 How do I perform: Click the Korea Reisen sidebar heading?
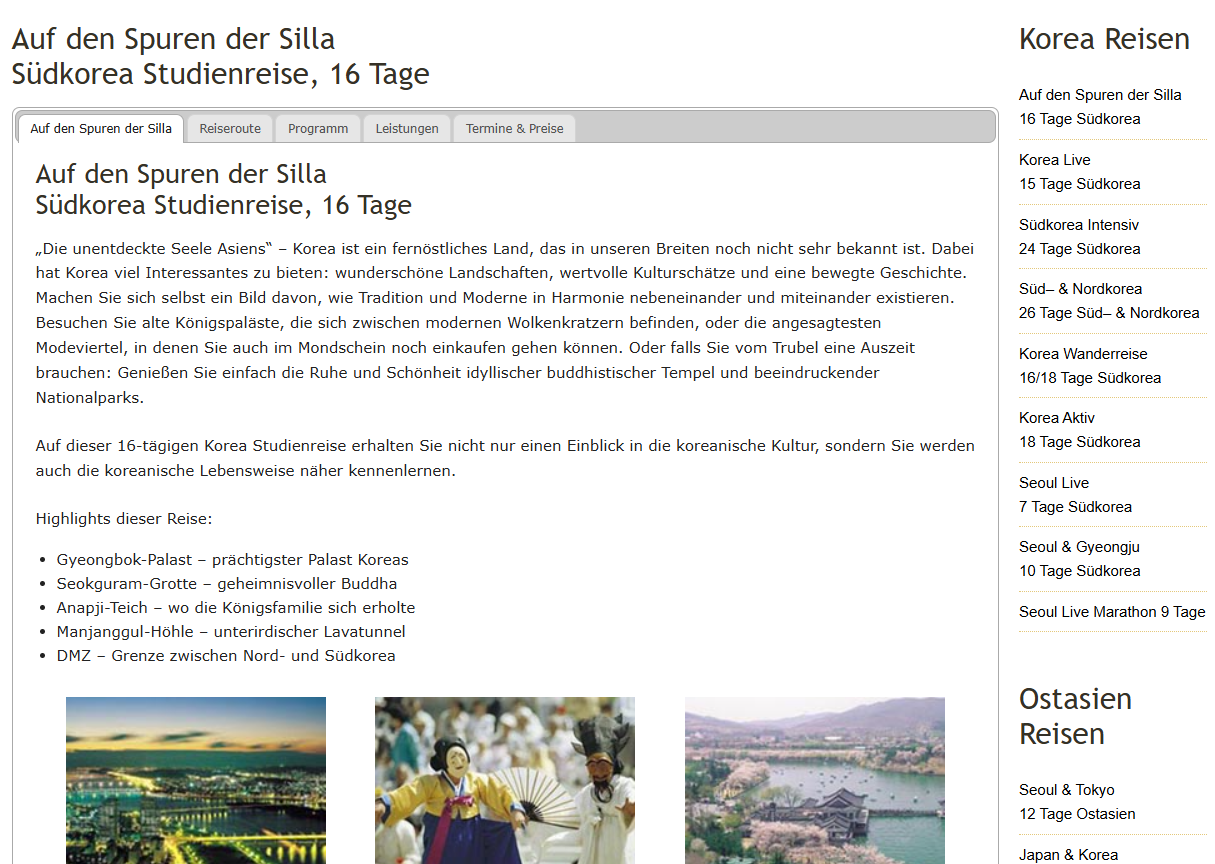(1104, 39)
